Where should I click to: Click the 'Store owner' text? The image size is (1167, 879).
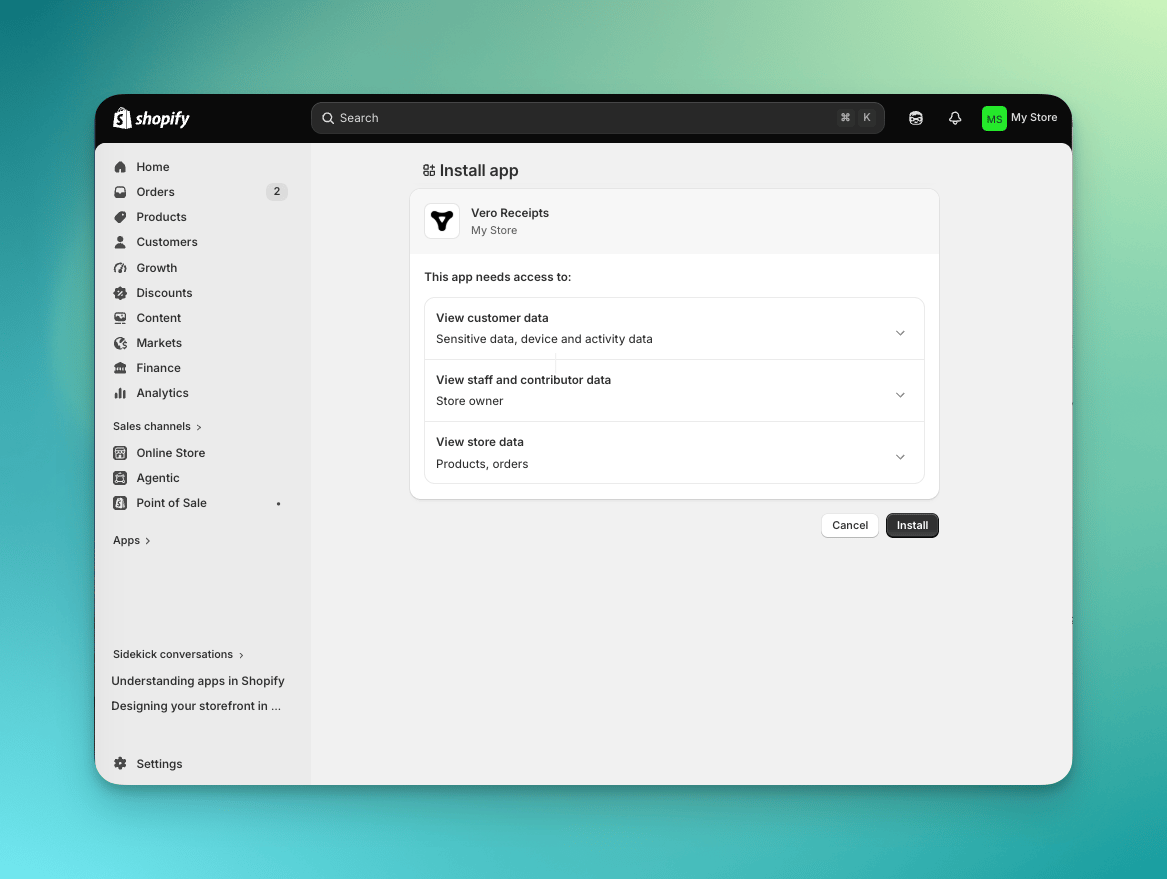pyautogui.click(x=470, y=401)
